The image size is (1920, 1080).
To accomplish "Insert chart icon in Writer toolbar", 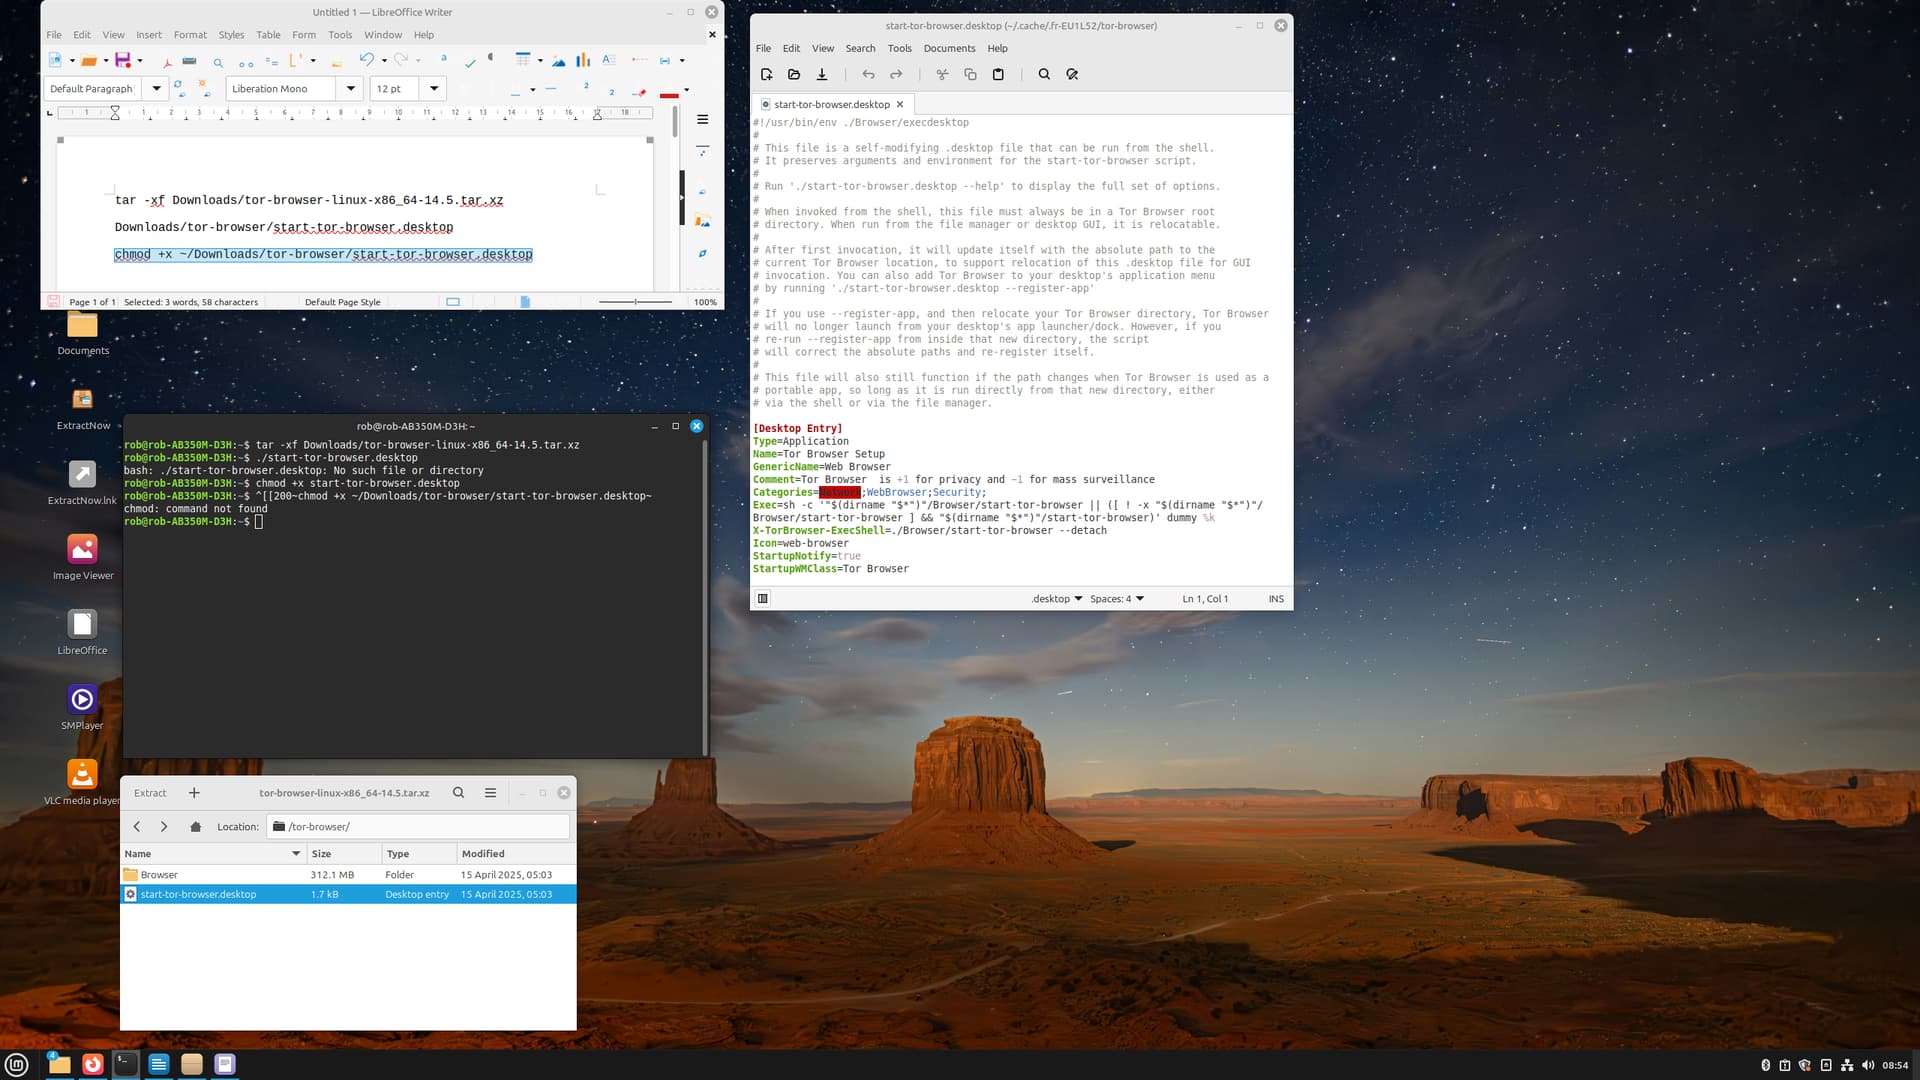I will pos(583,60).
